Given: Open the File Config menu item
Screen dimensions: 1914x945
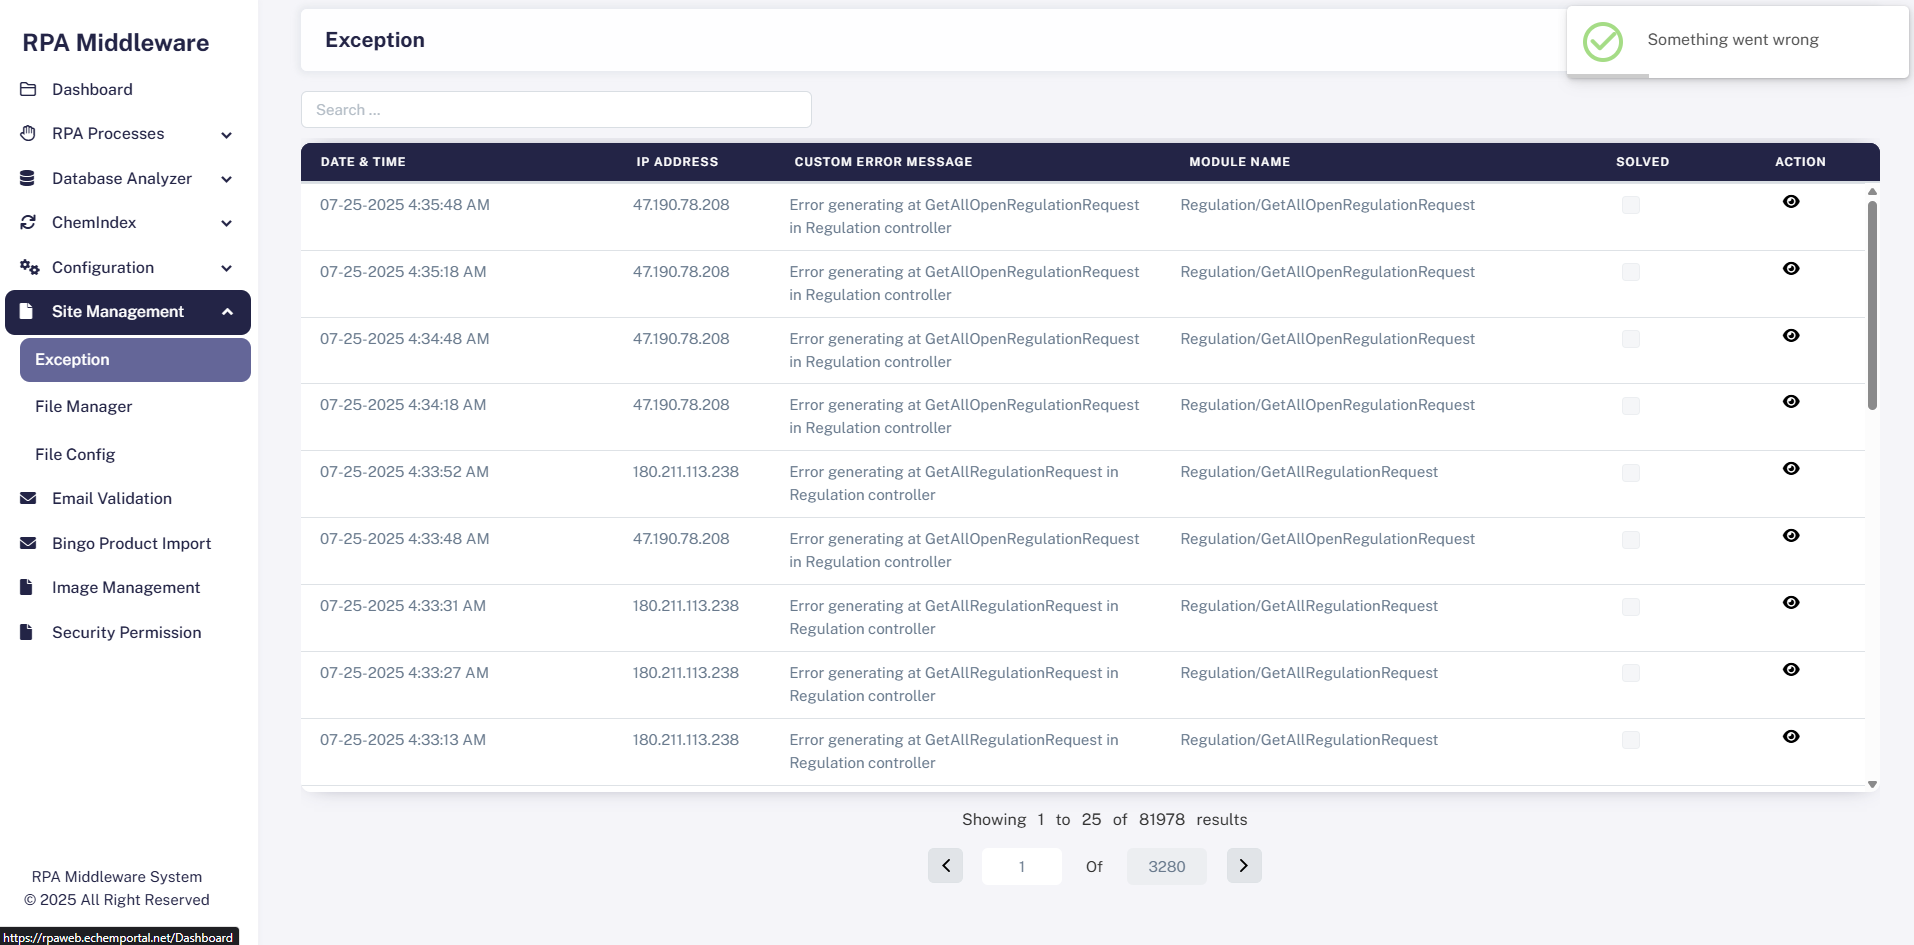Looking at the screenshot, I should point(75,455).
